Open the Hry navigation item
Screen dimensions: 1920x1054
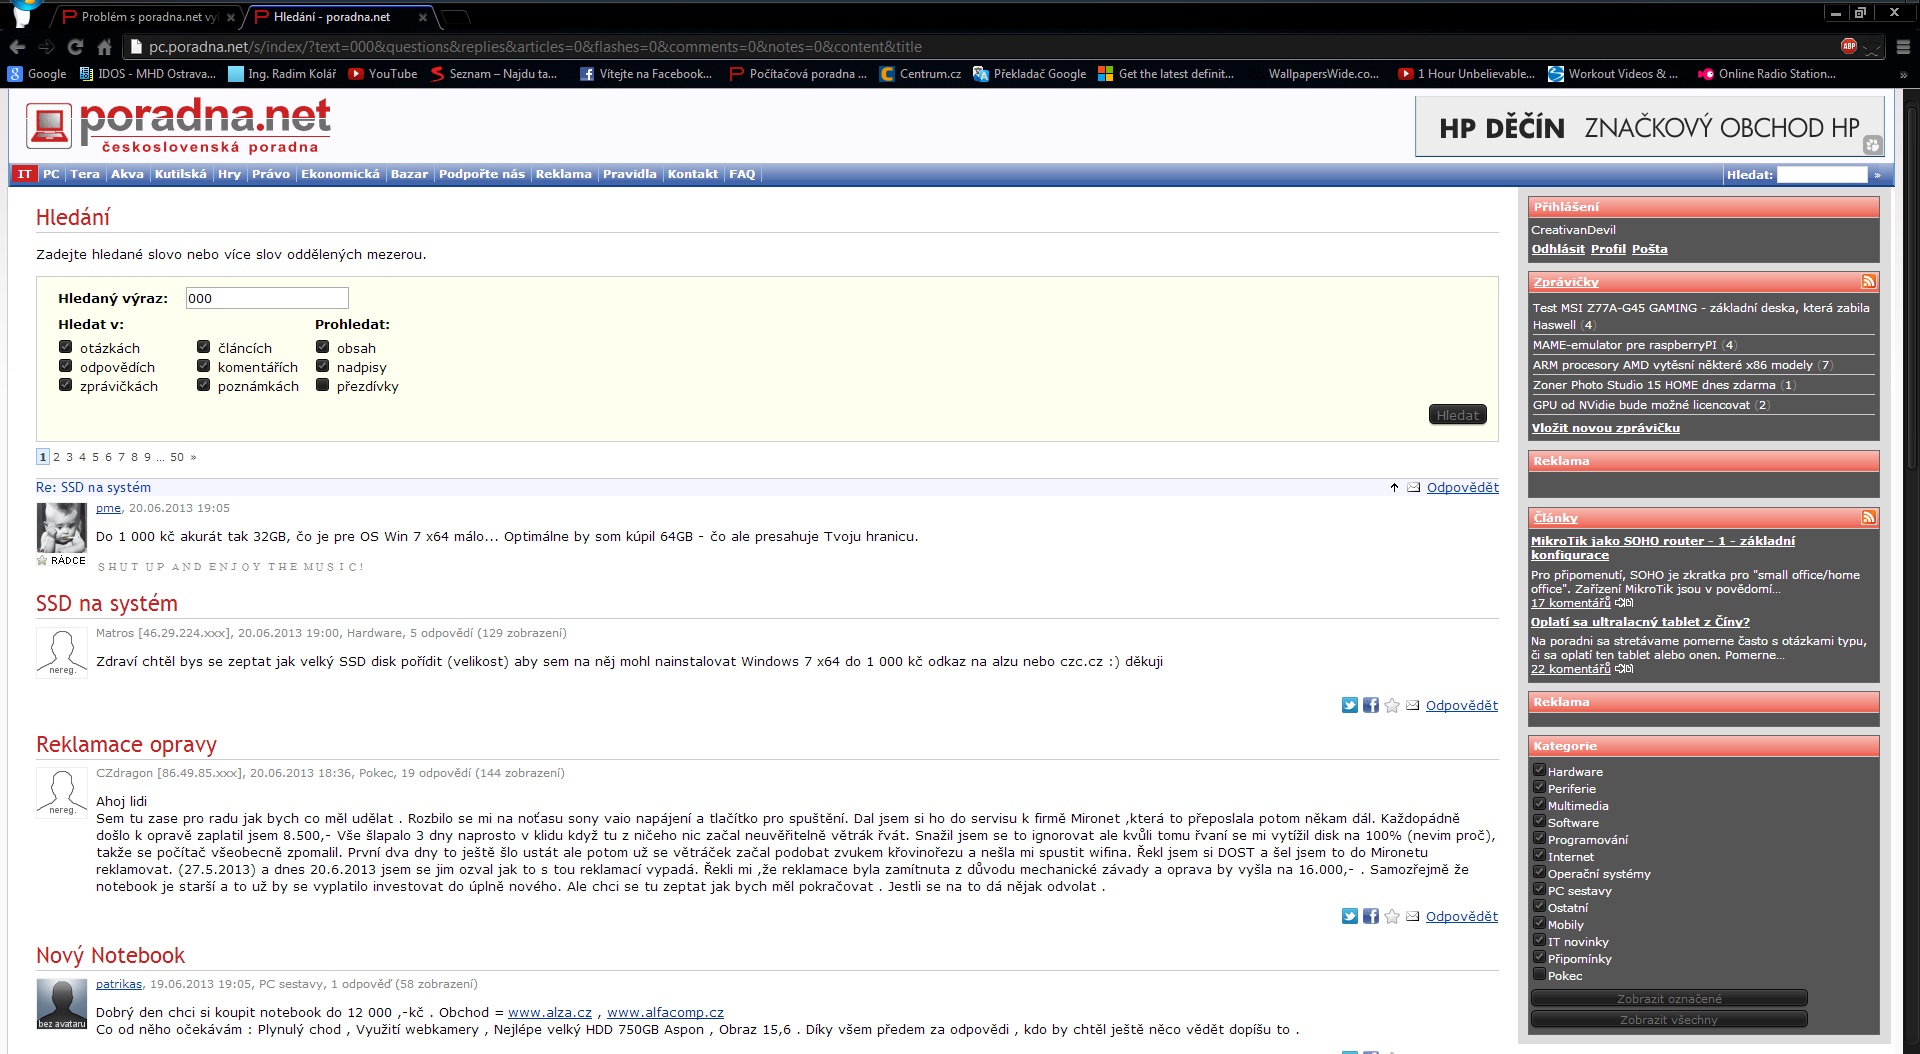tap(230, 174)
